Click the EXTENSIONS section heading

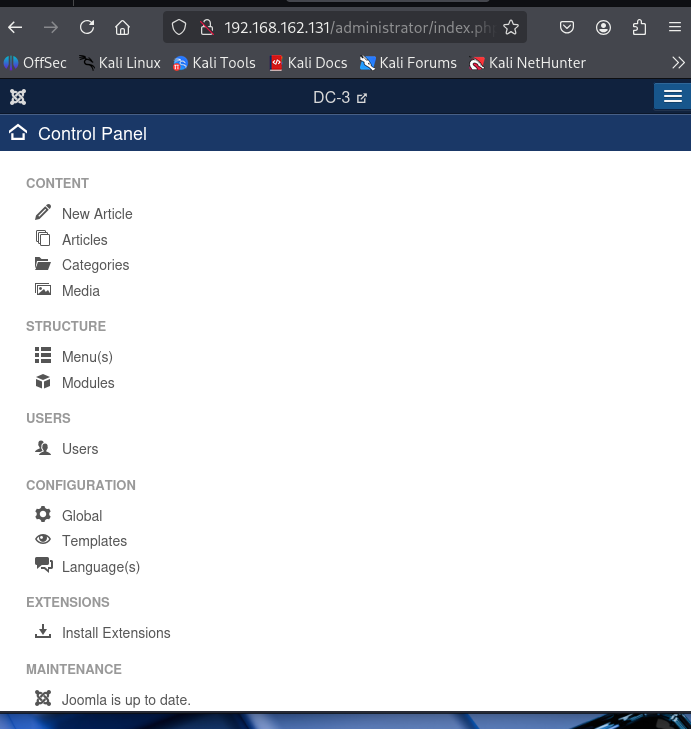click(68, 603)
